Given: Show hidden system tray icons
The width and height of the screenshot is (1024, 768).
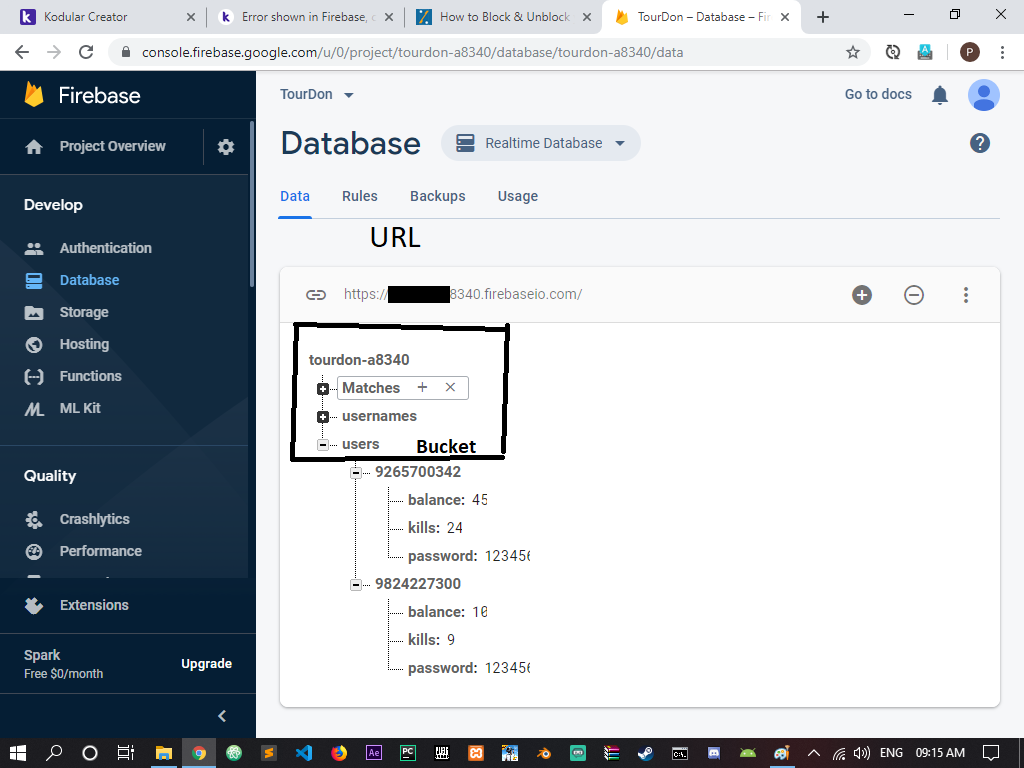Looking at the screenshot, I should [x=814, y=753].
